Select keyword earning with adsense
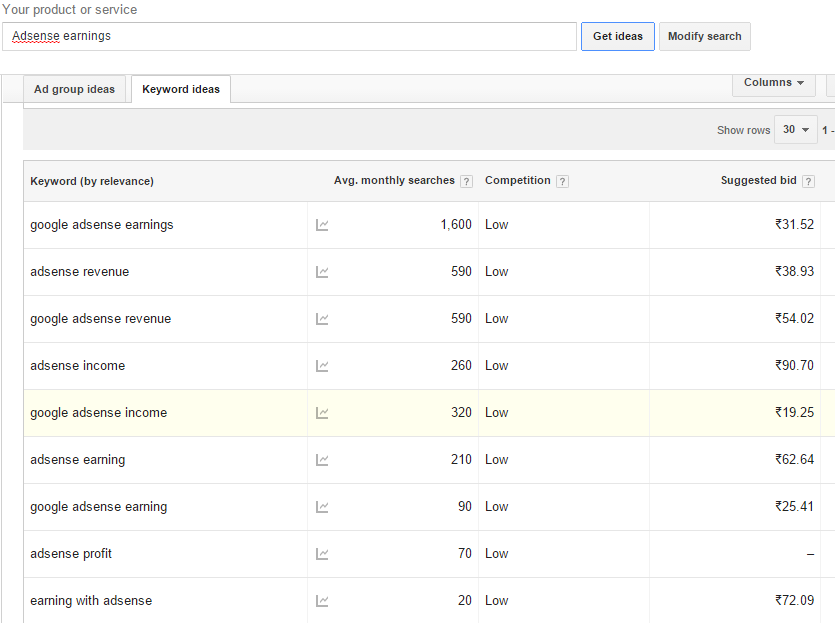The image size is (835, 623). pyautogui.click(x=91, y=601)
